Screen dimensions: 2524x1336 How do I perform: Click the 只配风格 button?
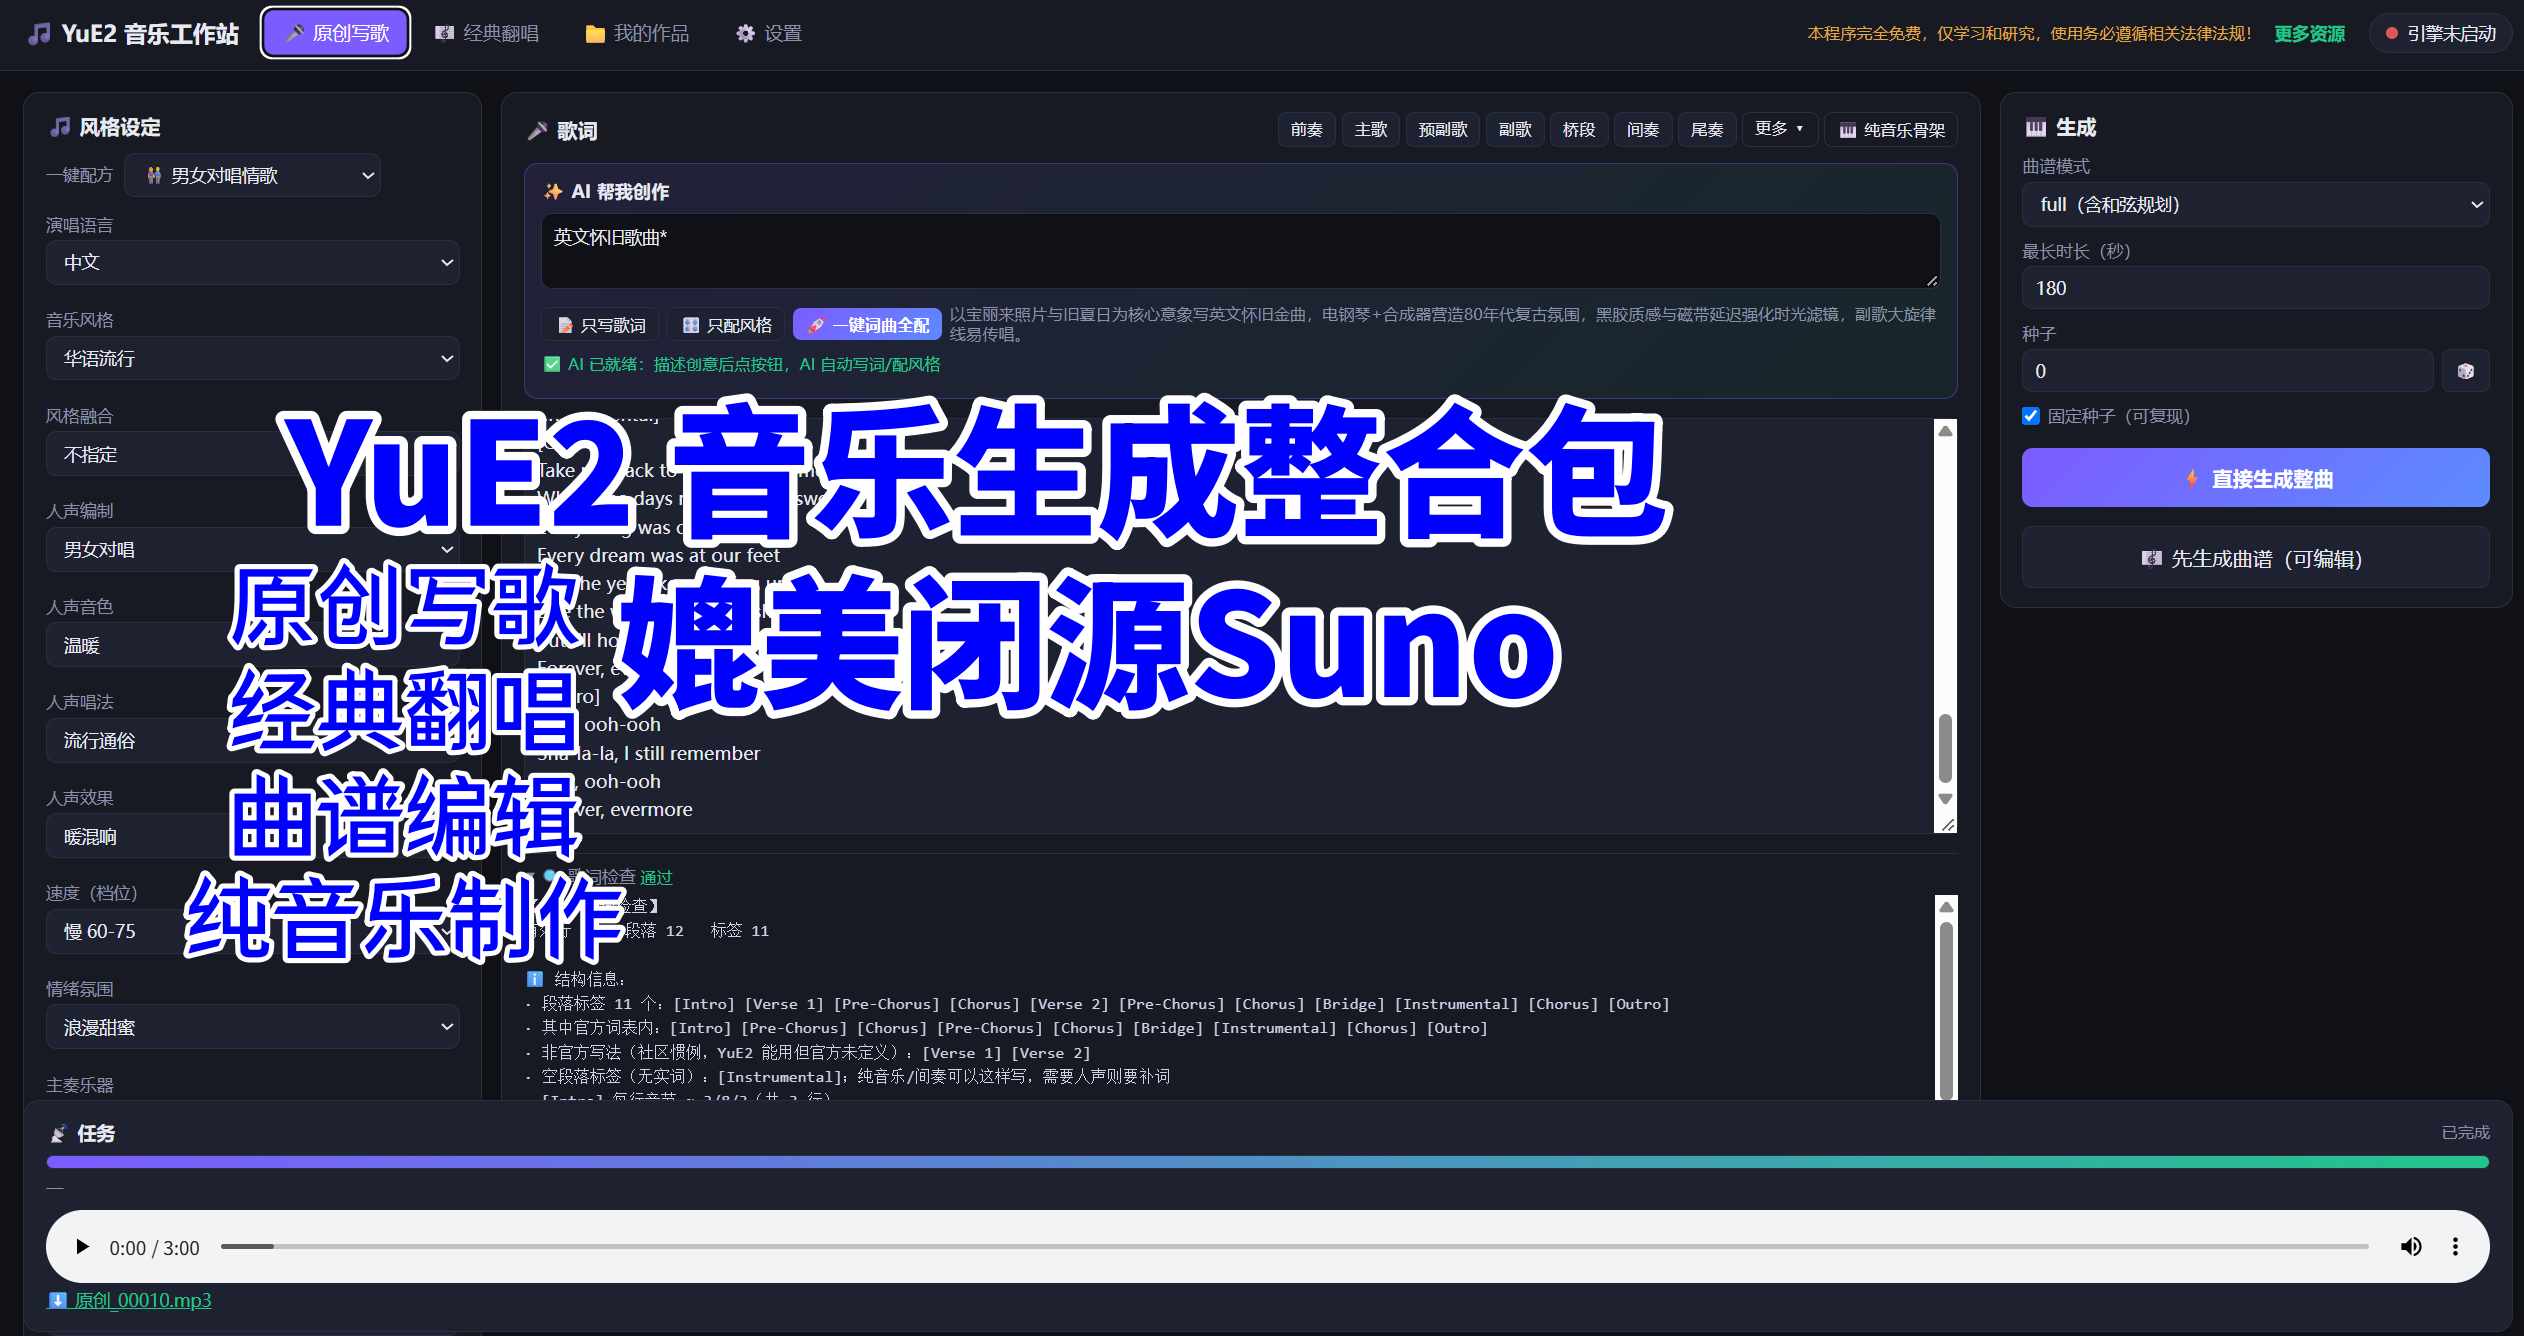[727, 325]
